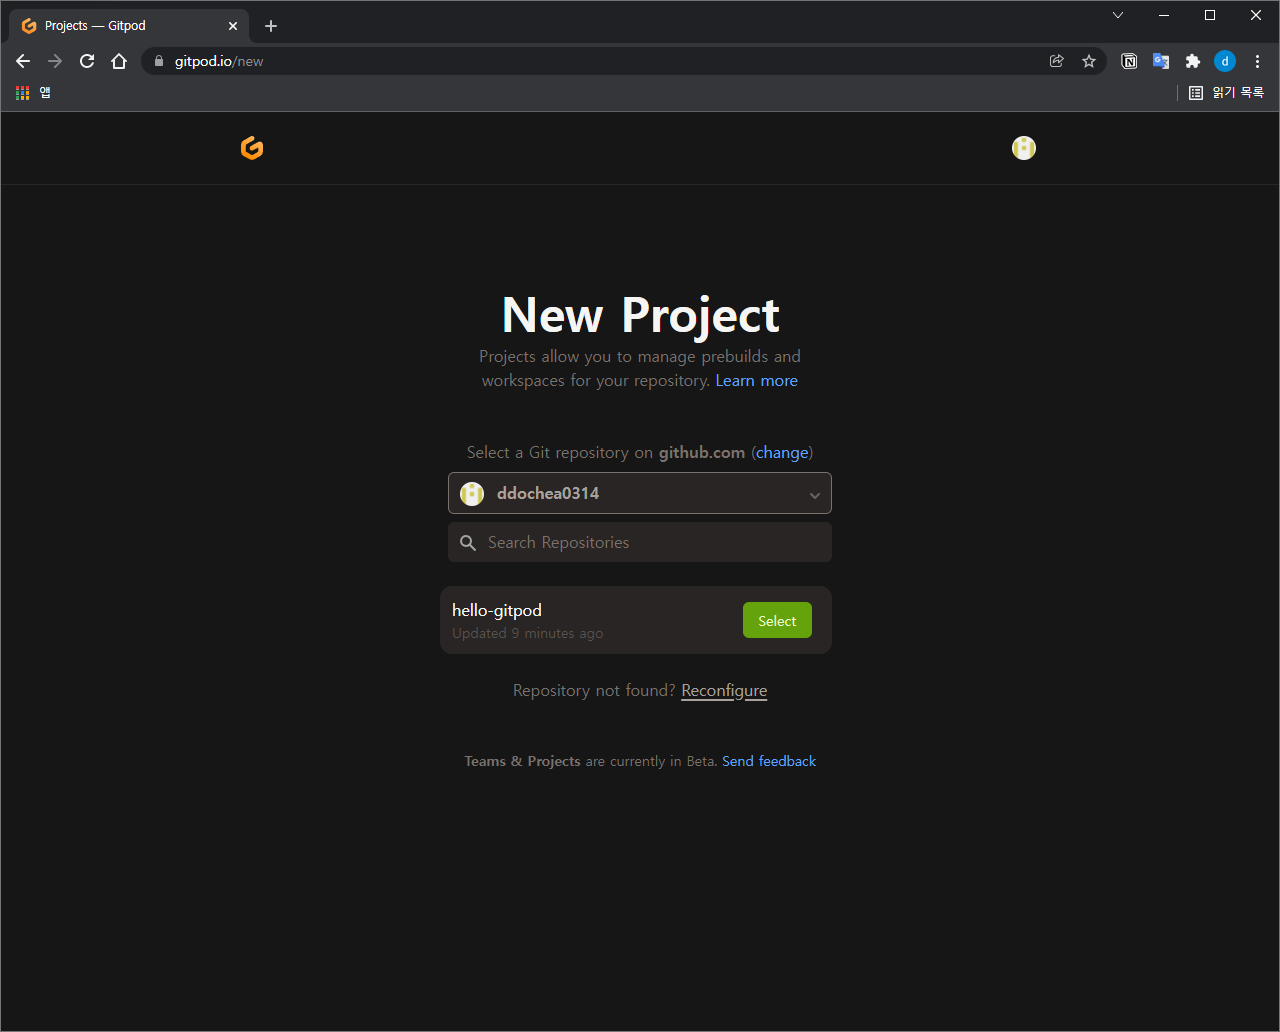Click the hello-gitpod repository name
Screen dimensions: 1280x1032
click(497, 610)
